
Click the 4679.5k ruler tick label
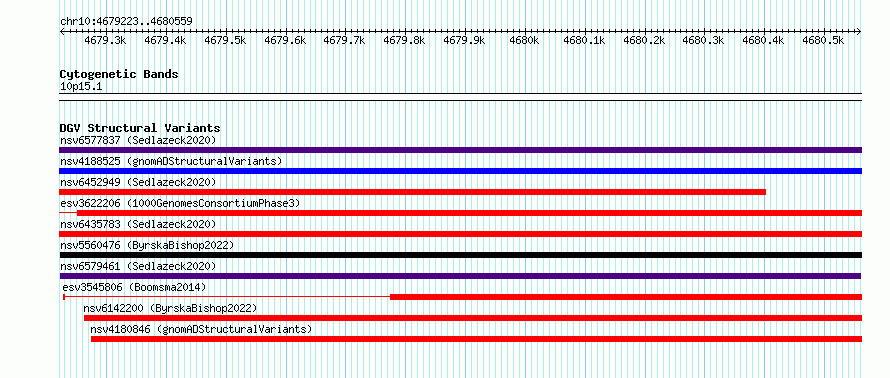tap(225, 40)
